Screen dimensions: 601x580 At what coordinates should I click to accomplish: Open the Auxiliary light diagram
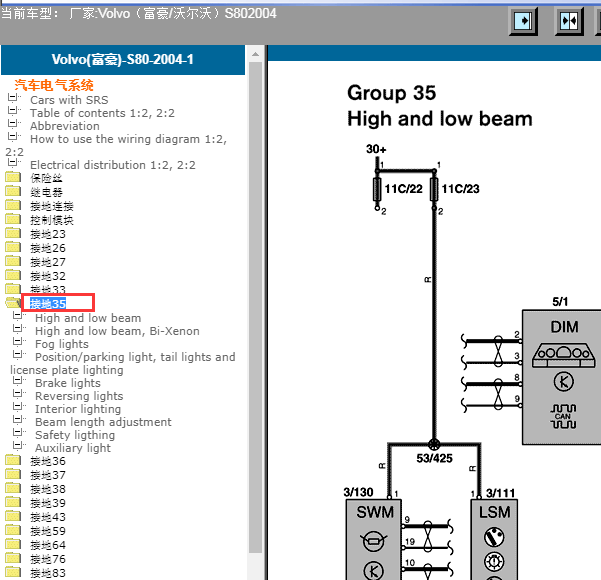click(x=73, y=448)
